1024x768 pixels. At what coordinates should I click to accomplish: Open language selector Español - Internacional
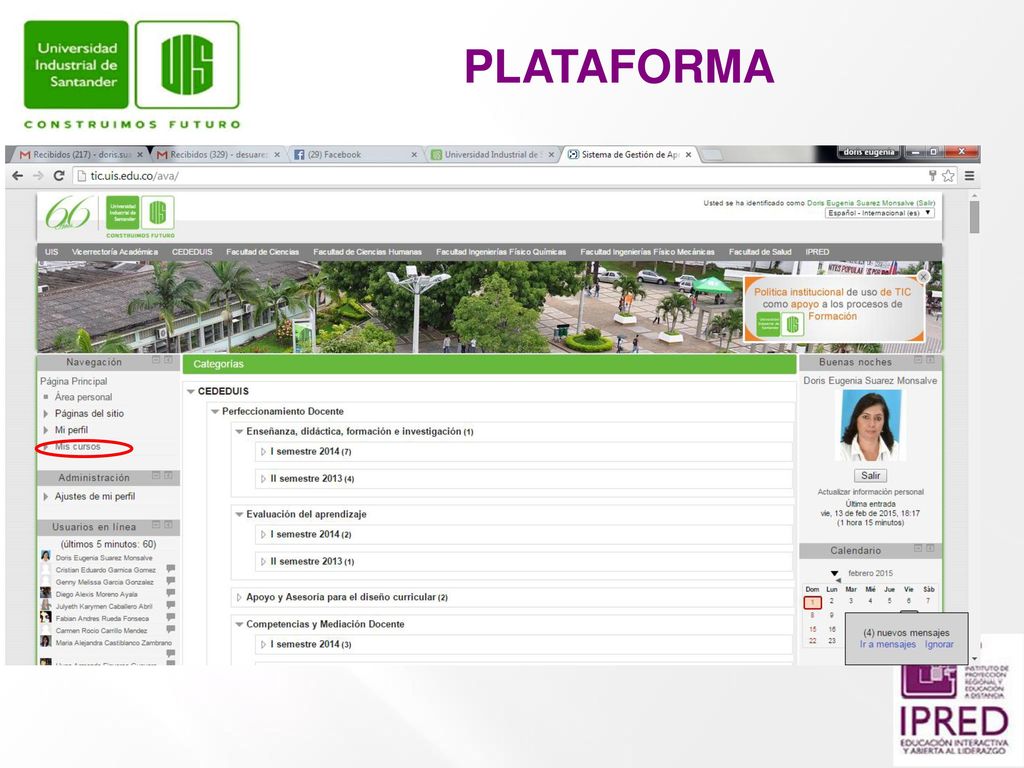tap(880, 213)
